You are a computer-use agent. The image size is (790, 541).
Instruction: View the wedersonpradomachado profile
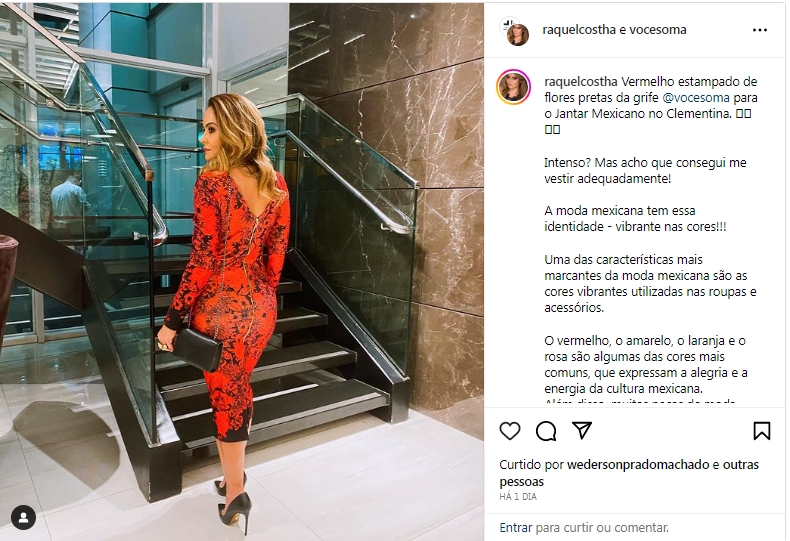(638, 464)
